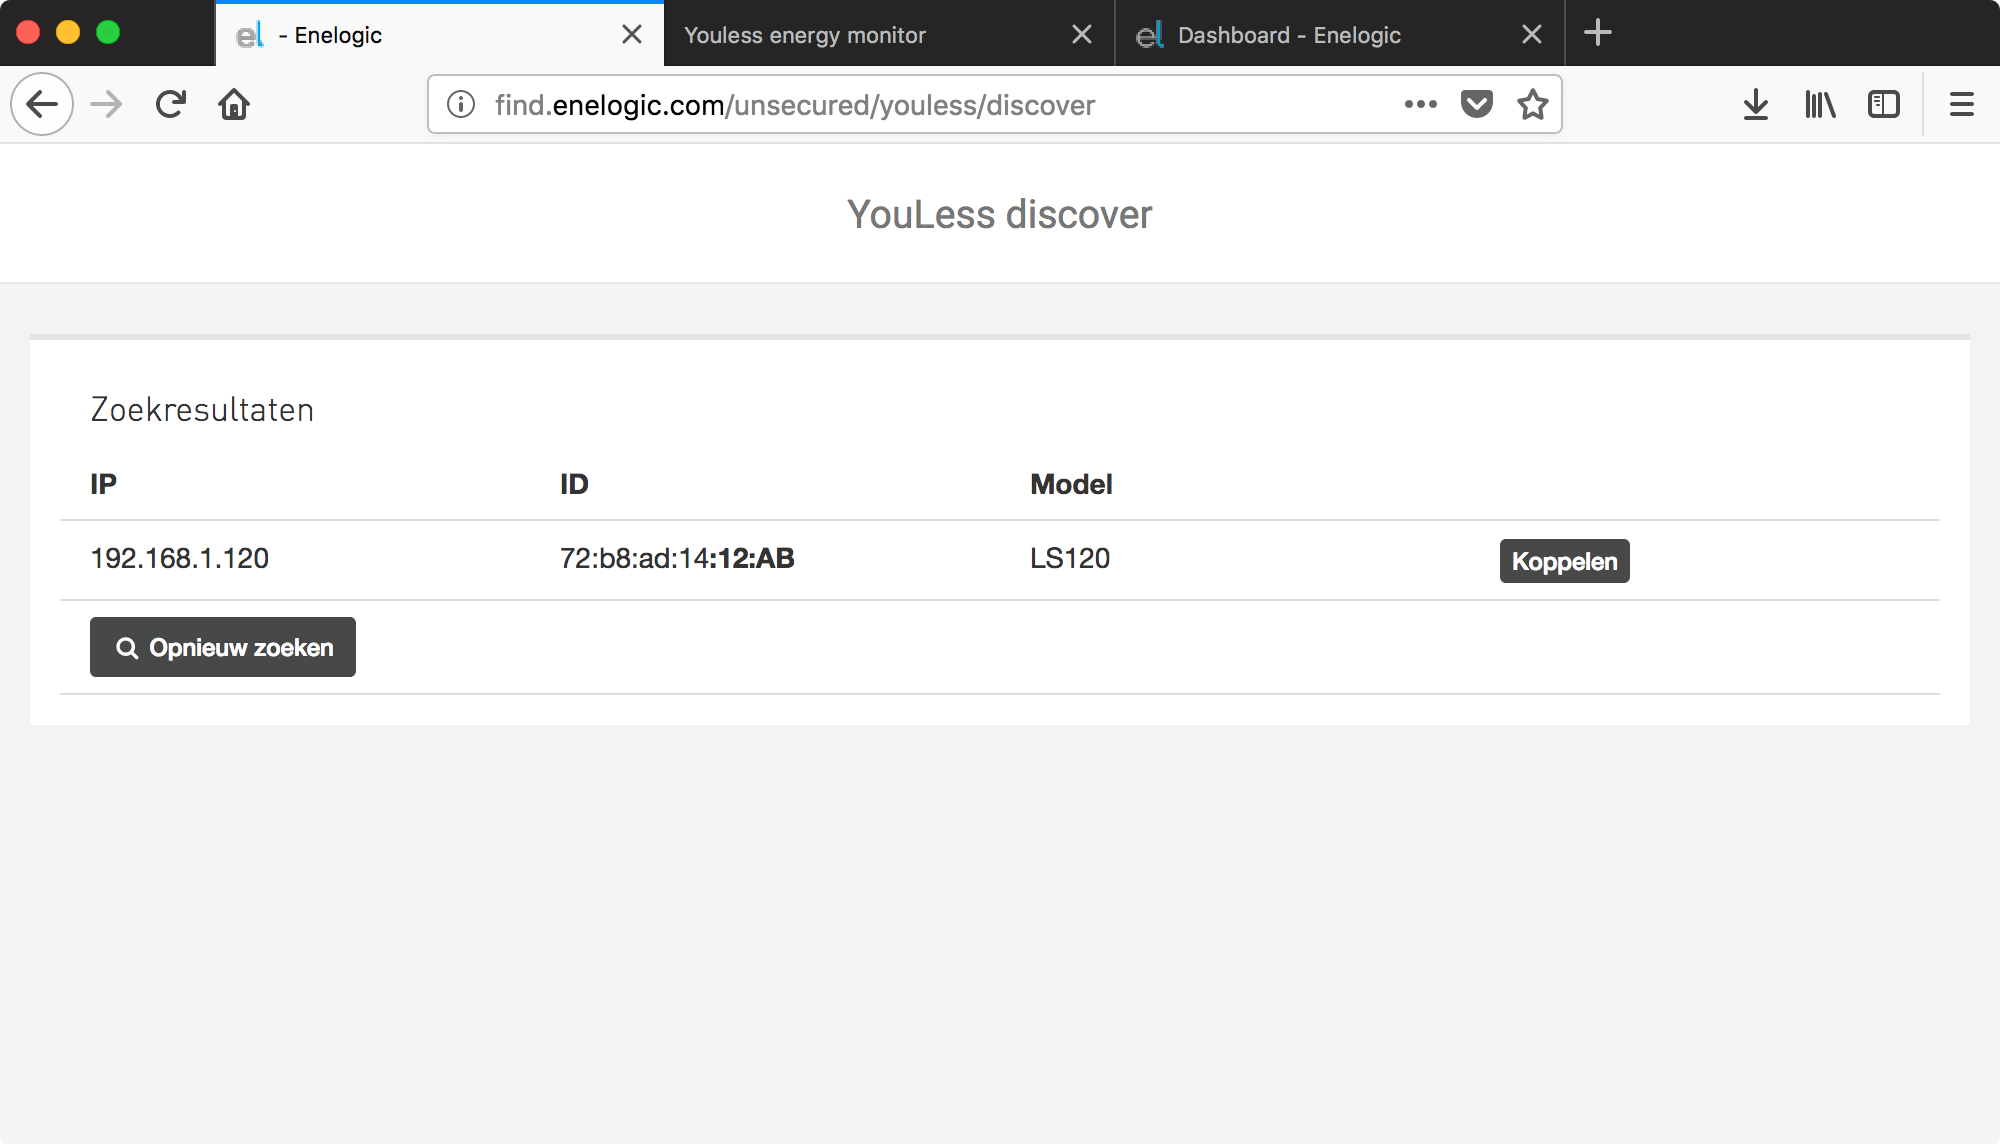Open the library bookmarks and history

1820,104
